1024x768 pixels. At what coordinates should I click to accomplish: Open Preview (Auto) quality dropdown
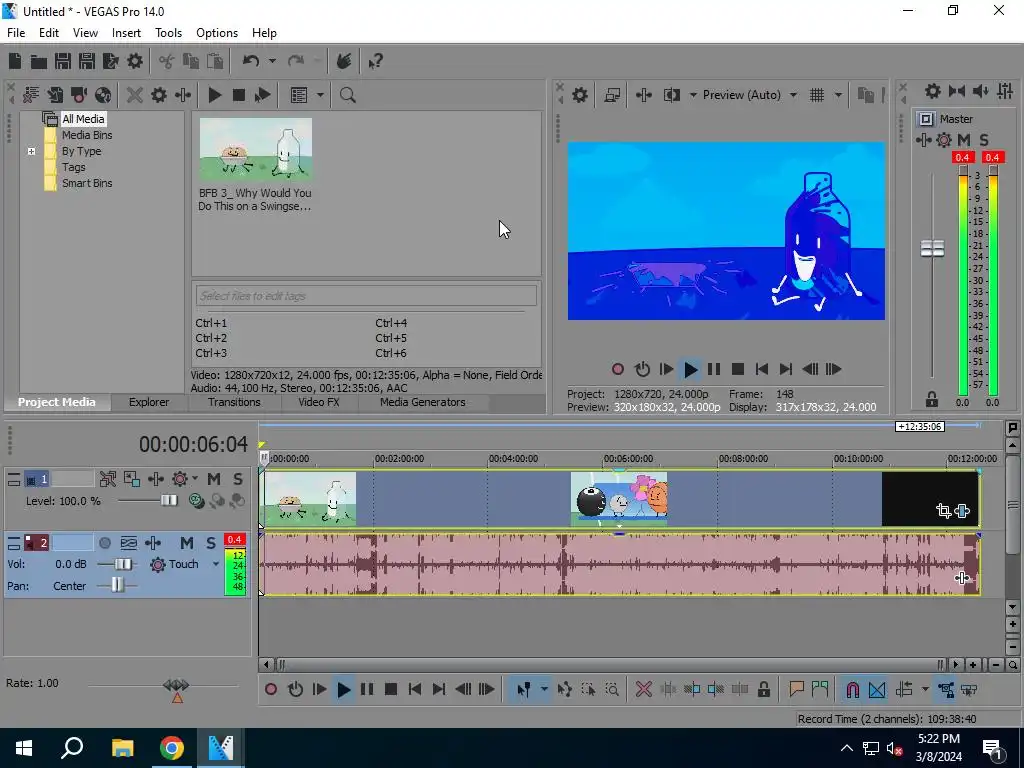tap(793, 95)
